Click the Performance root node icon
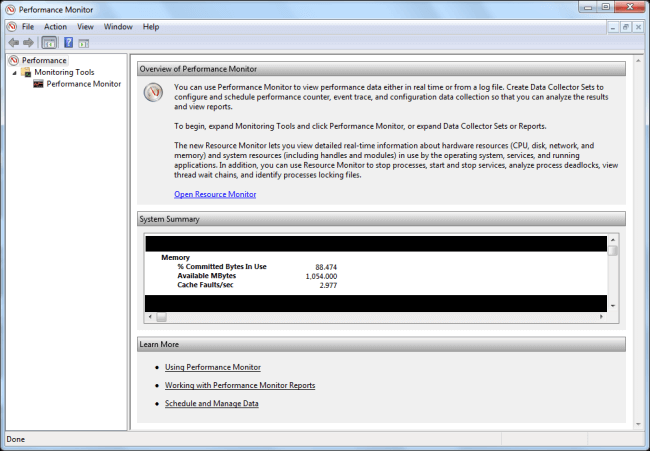 (x=14, y=61)
